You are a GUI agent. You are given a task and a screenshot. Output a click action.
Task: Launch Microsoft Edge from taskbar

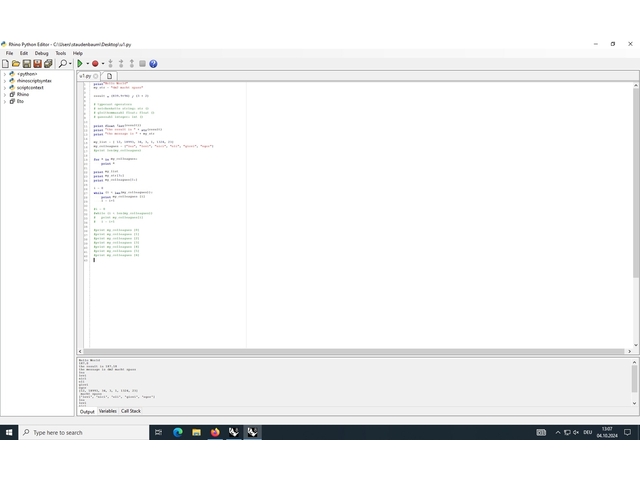(x=178, y=432)
